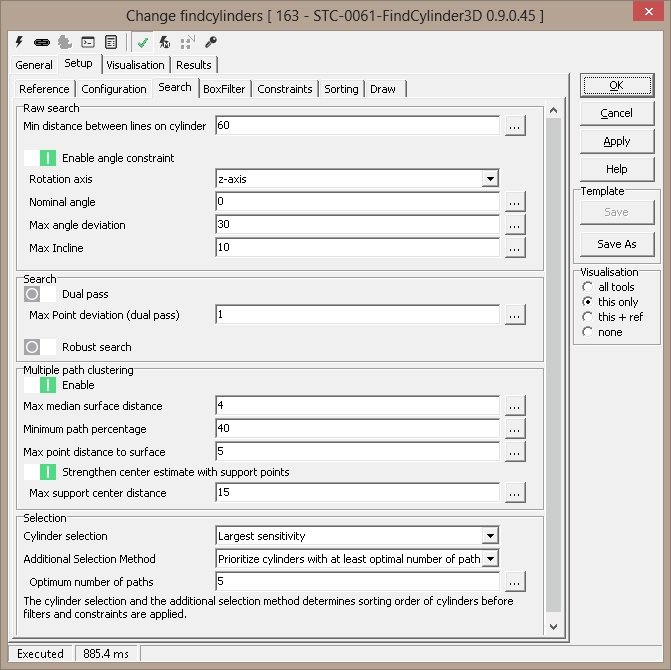
Task: Open the Results tab
Action: (194, 65)
